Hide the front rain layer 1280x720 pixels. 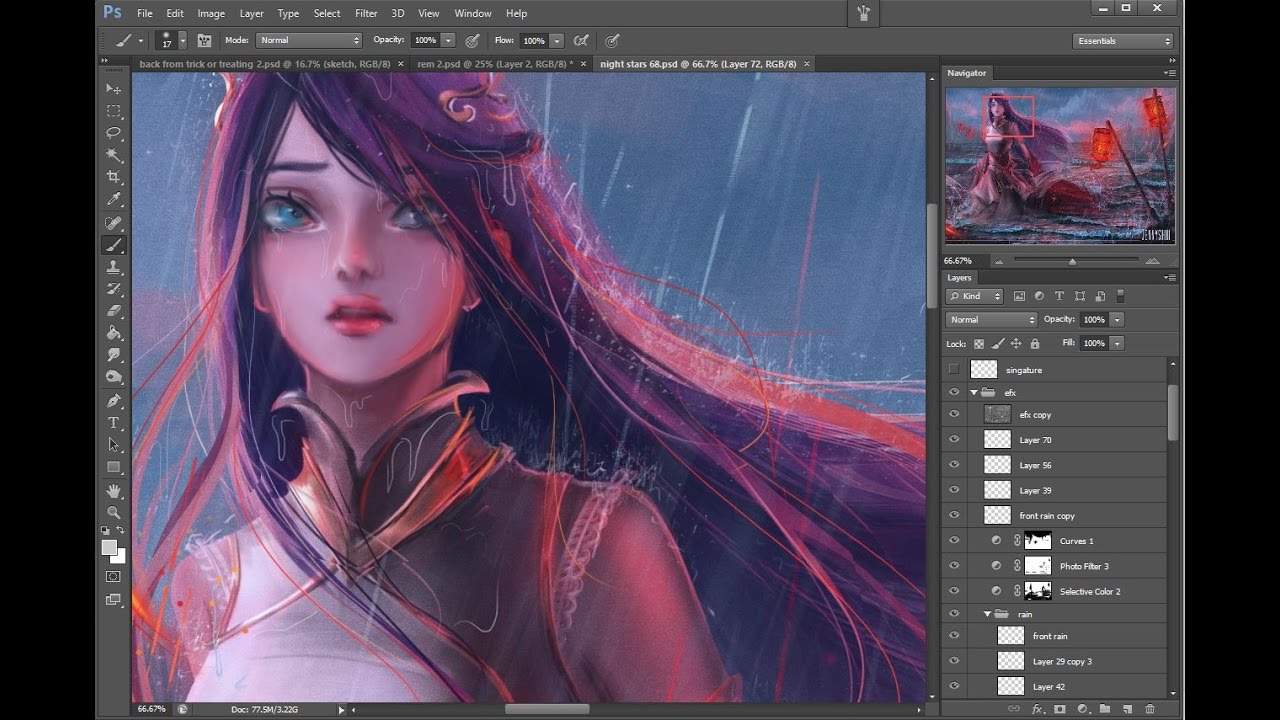(x=954, y=635)
